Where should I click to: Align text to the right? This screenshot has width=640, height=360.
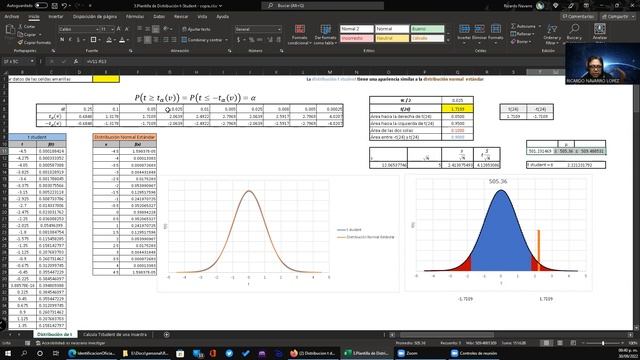pos(156,40)
